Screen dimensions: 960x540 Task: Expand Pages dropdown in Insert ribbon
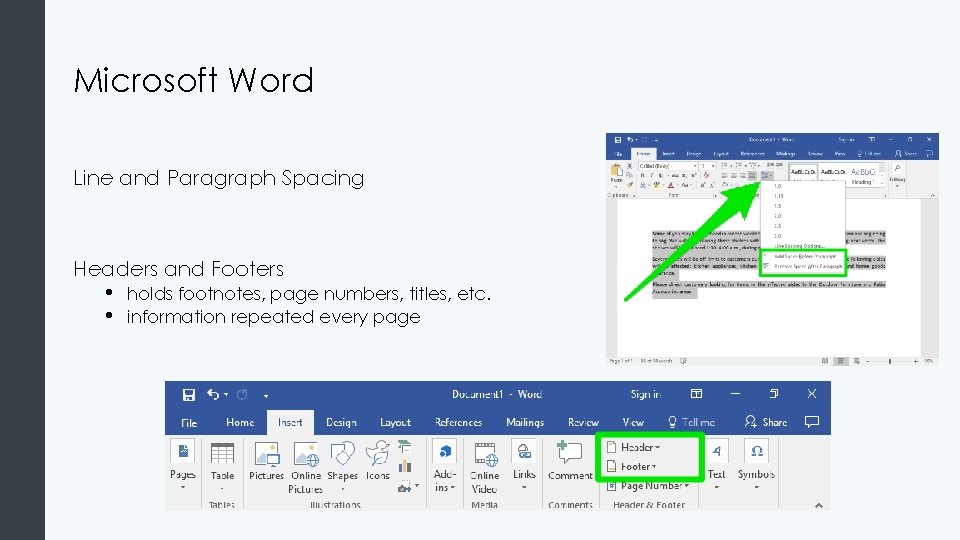coord(182,465)
